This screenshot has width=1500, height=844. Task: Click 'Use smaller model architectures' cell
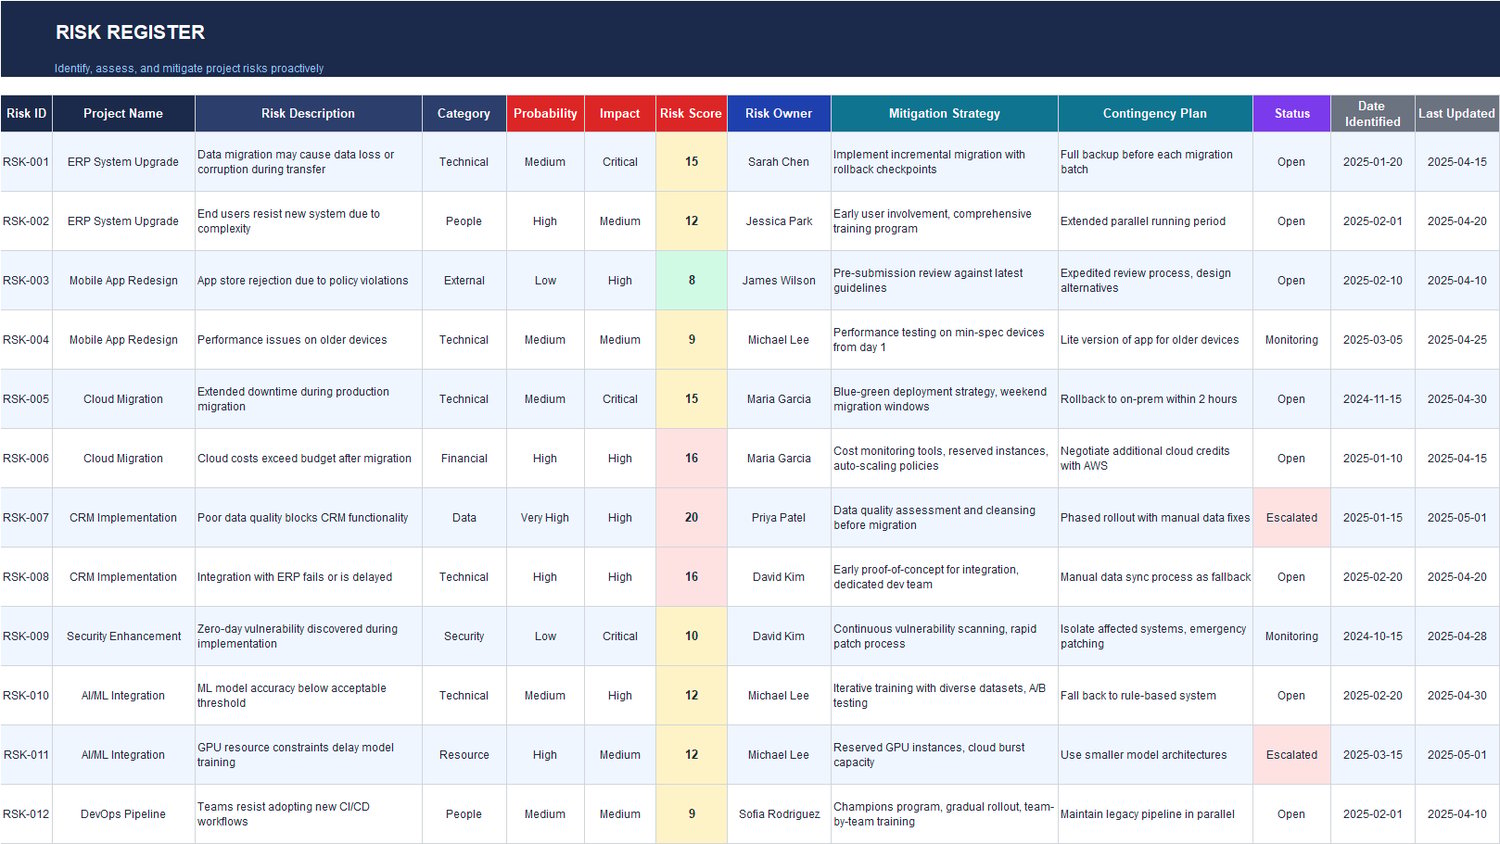[x=1155, y=755]
